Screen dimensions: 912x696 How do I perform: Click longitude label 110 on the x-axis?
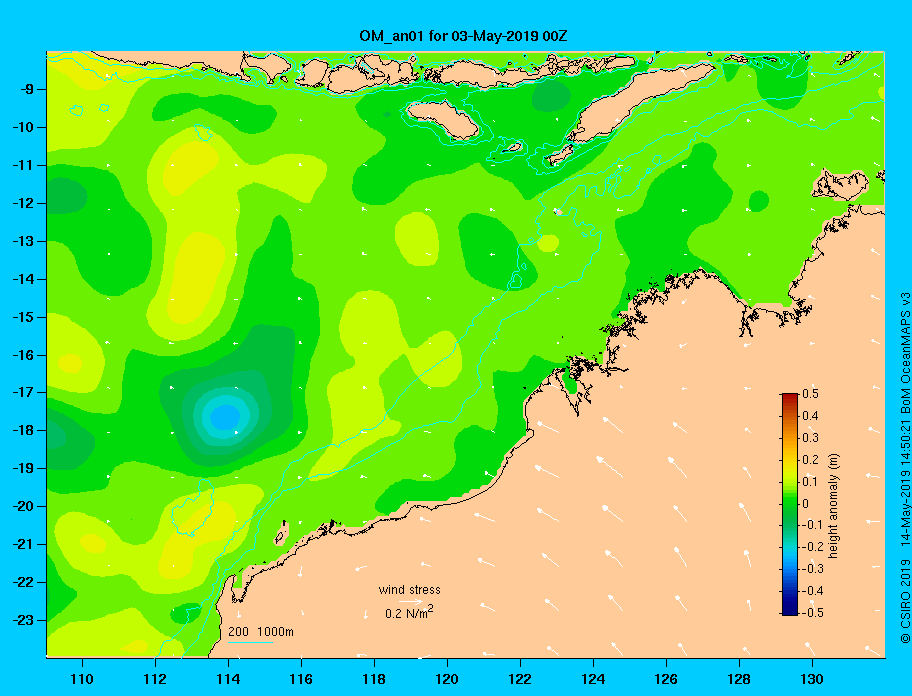click(82, 679)
